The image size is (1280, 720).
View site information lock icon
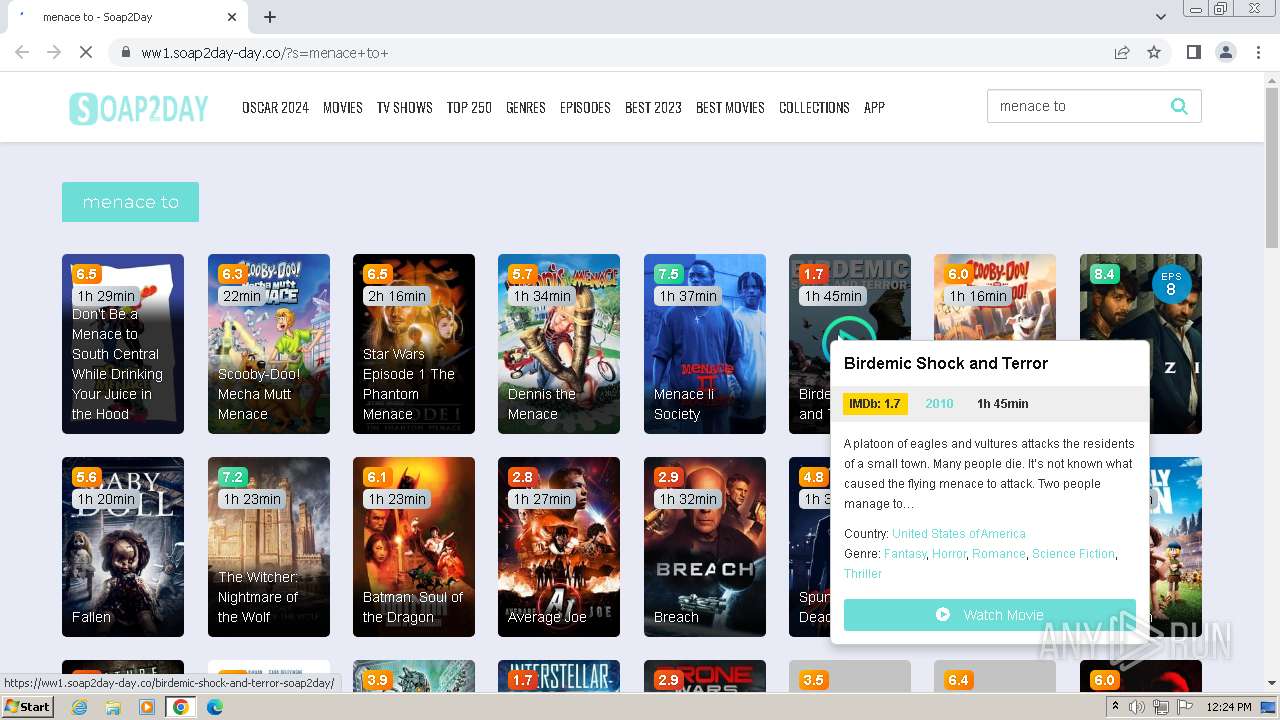126,52
